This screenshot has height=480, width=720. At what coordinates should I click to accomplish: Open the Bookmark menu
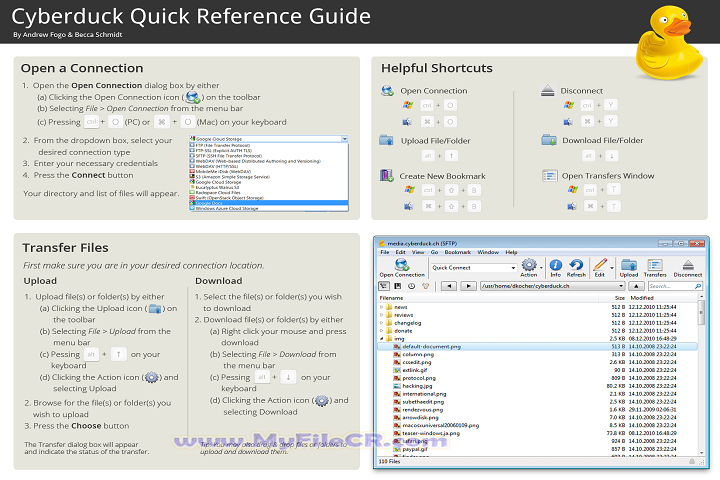pyautogui.click(x=457, y=252)
